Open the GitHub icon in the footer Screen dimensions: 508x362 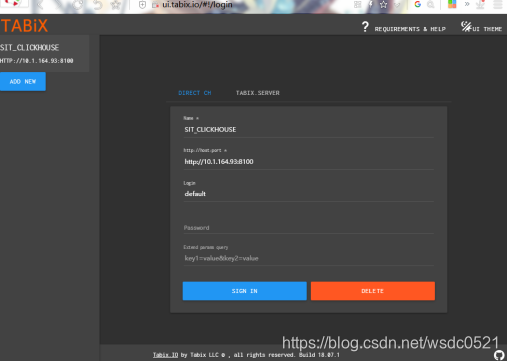[499, 355]
